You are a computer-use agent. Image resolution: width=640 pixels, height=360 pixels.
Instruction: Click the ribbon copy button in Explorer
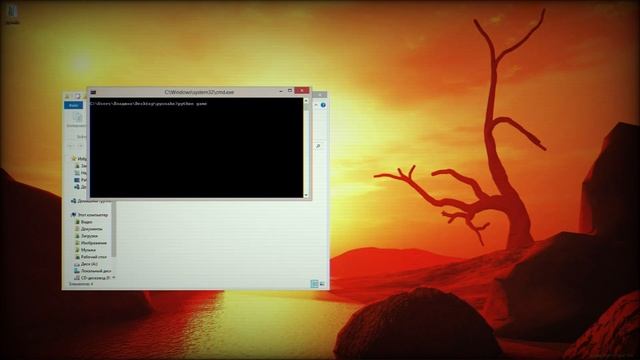[76, 118]
